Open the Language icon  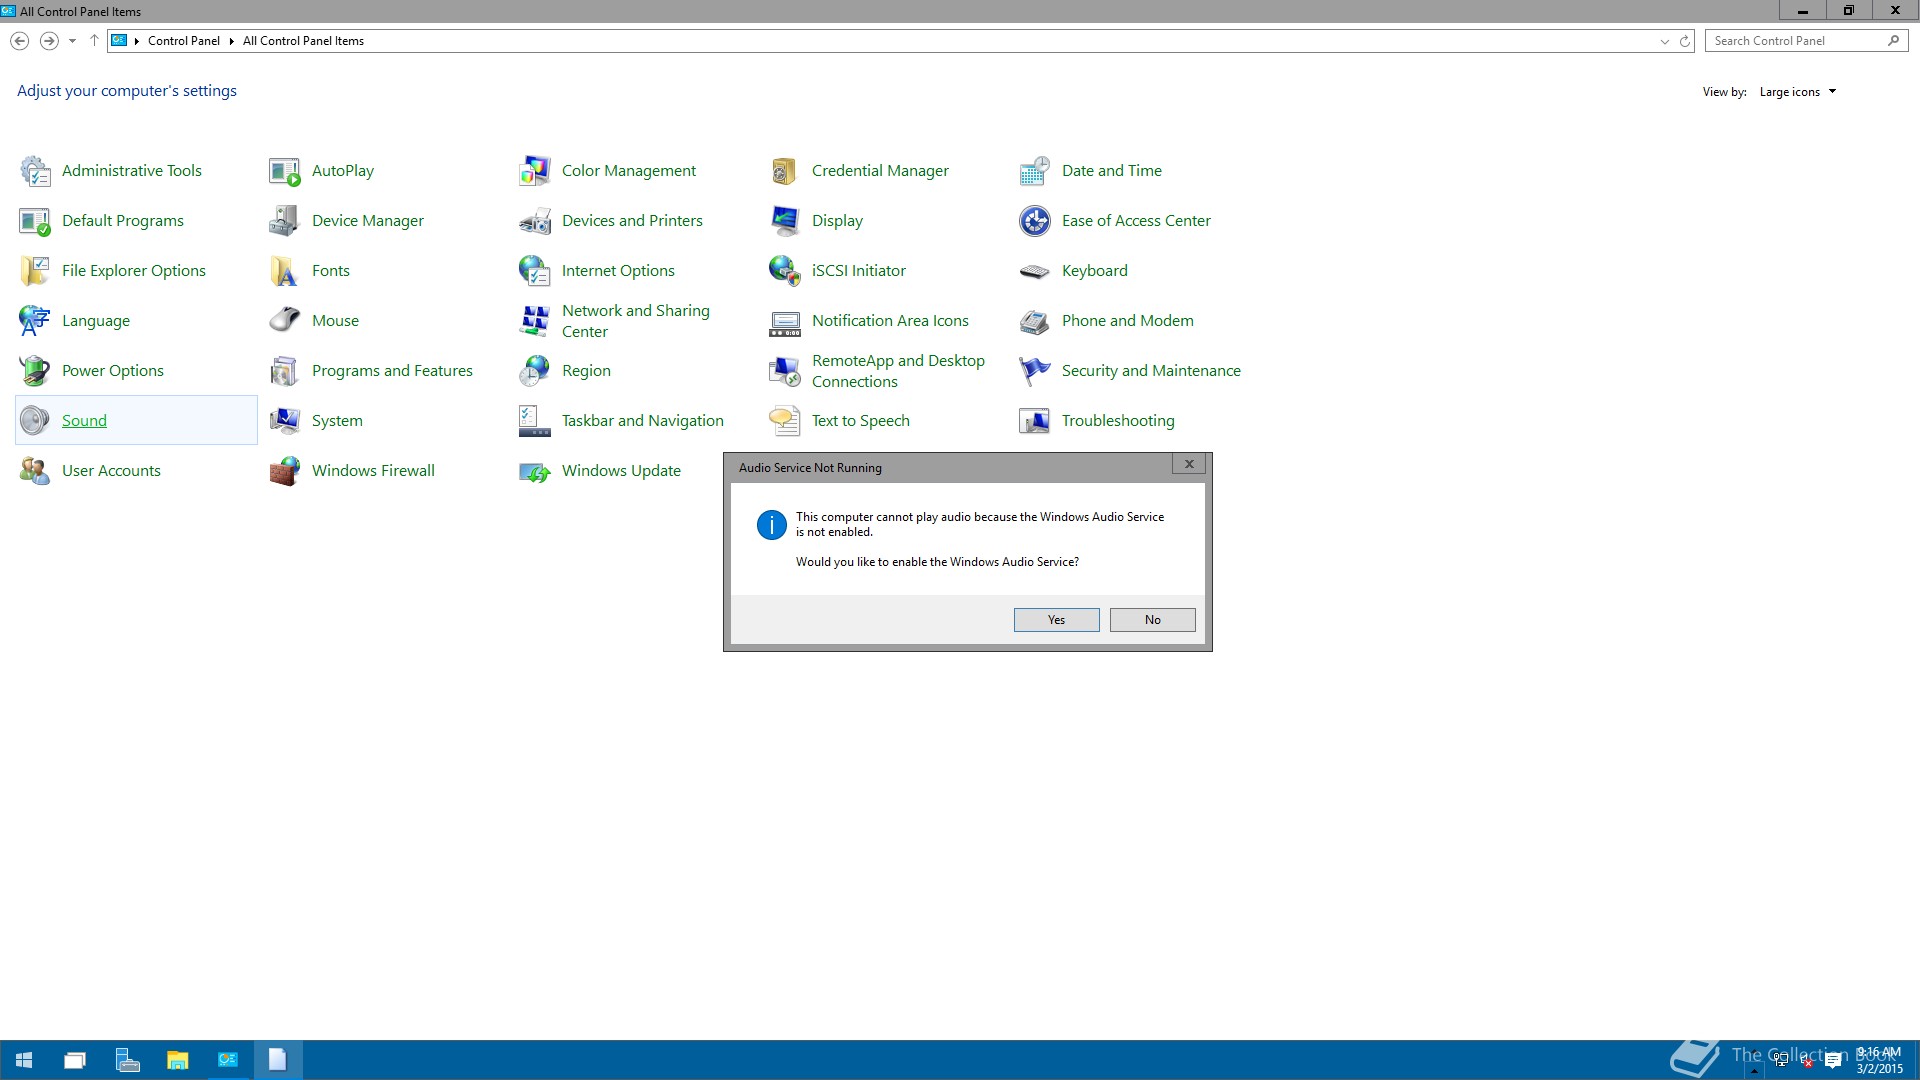[x=35, y=321]
